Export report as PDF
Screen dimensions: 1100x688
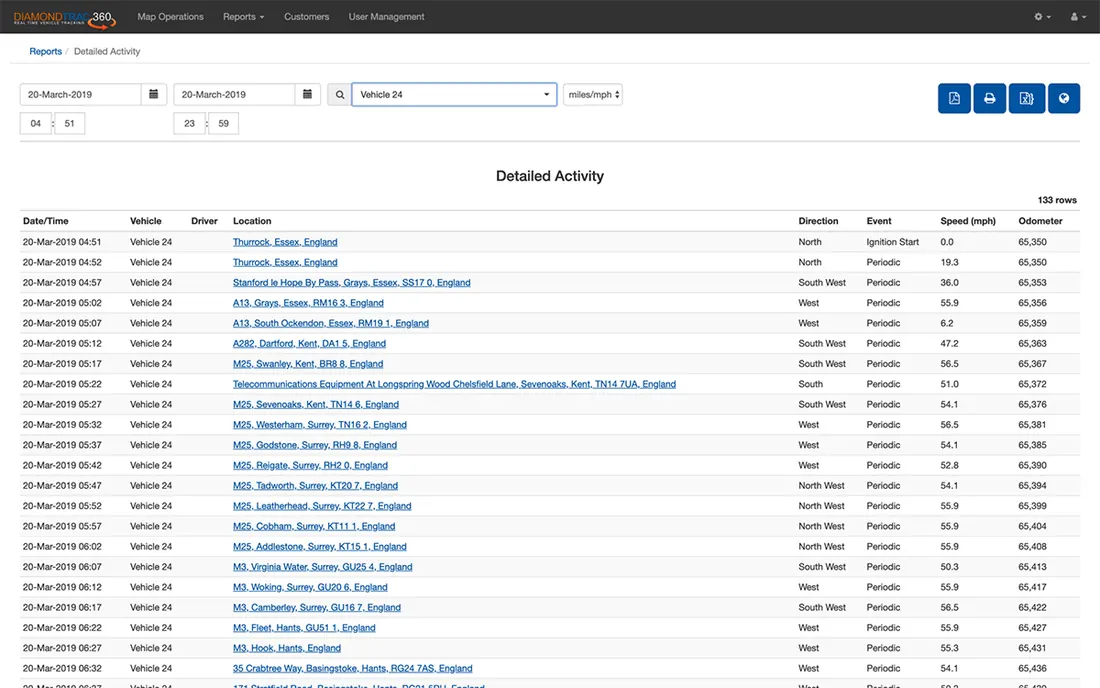click(954, 98)
